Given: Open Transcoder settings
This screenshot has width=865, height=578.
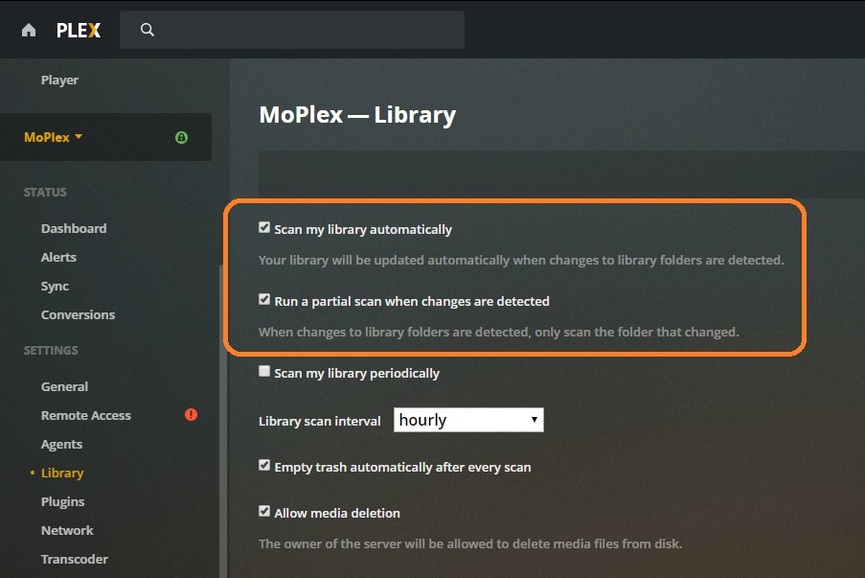Looking at the screenshot, I should click(74, 559).
